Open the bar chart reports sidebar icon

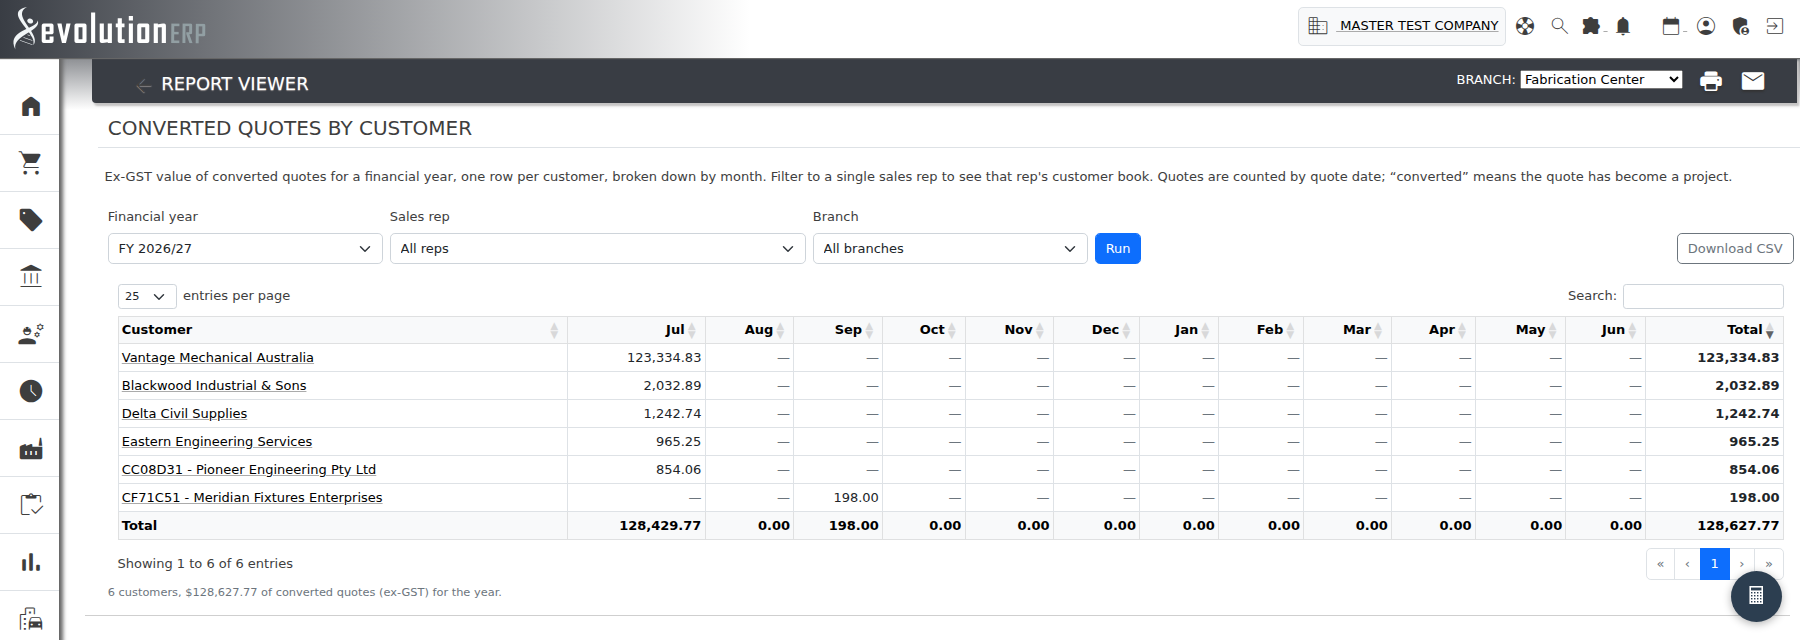31,562
